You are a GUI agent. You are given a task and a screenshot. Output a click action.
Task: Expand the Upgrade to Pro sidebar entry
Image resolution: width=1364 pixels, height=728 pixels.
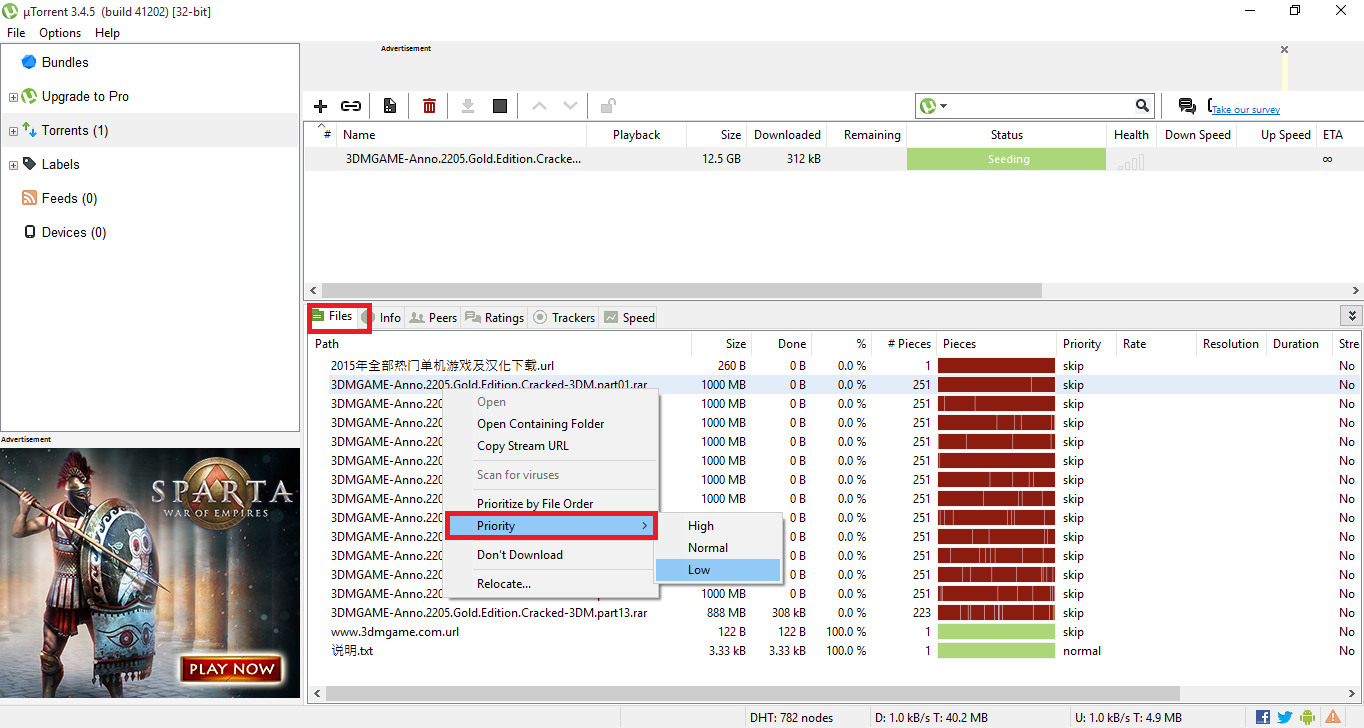pyautogui.click(x=11, y=96)
